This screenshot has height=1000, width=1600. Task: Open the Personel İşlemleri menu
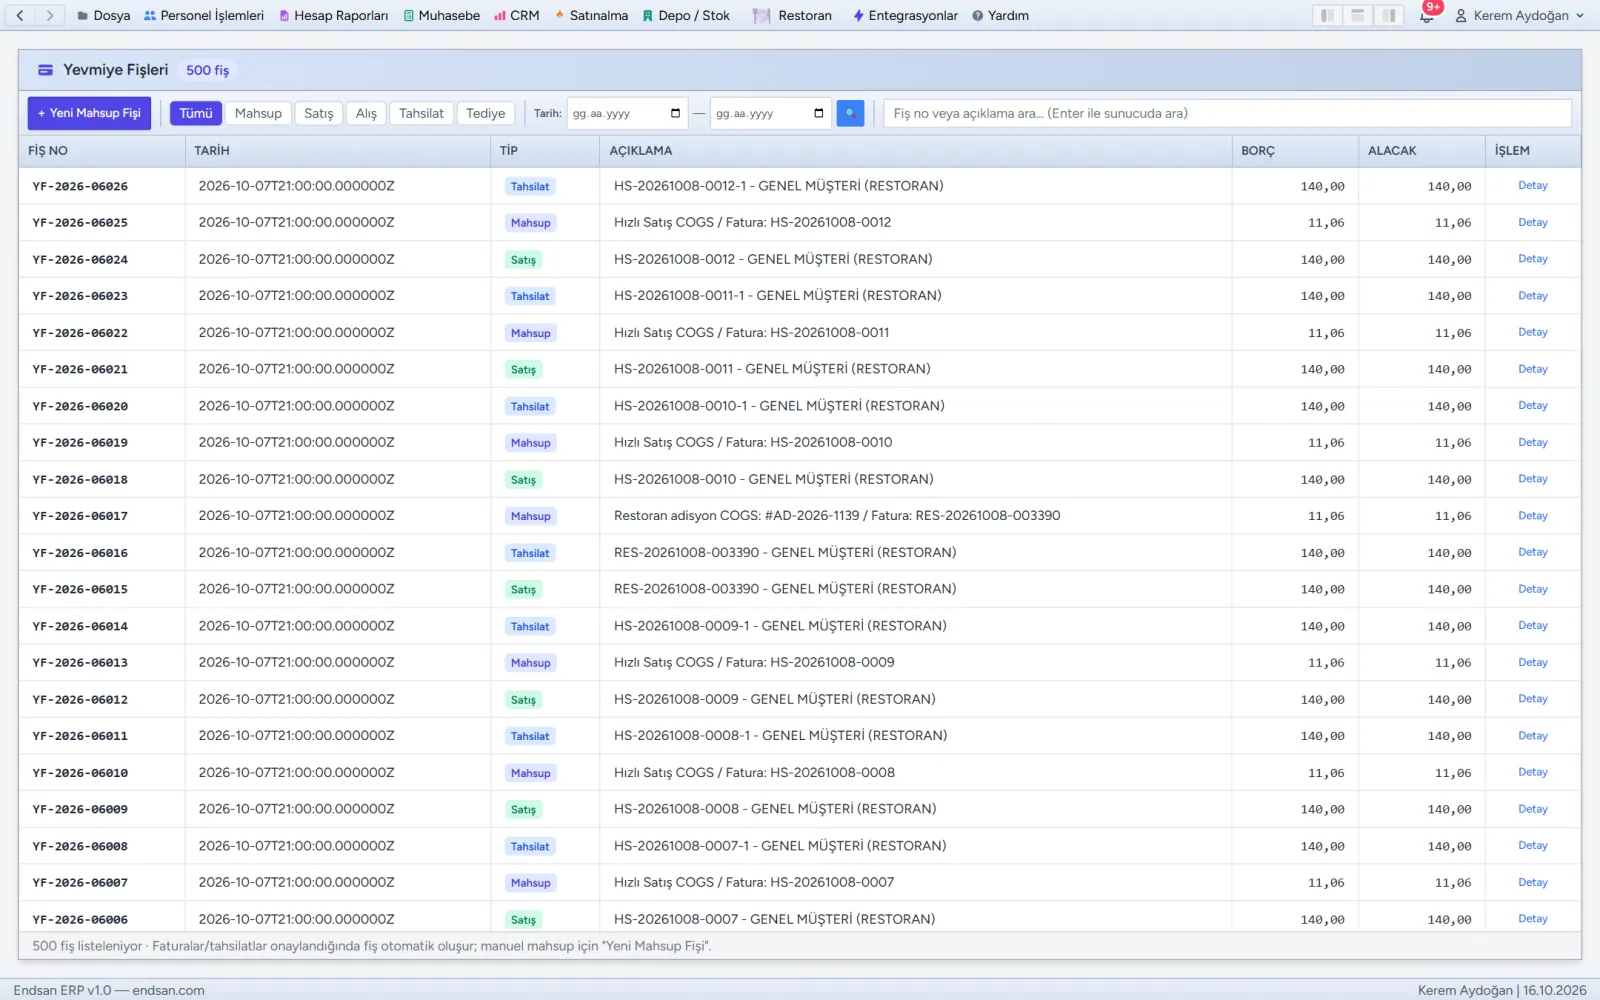coord(204,15)
